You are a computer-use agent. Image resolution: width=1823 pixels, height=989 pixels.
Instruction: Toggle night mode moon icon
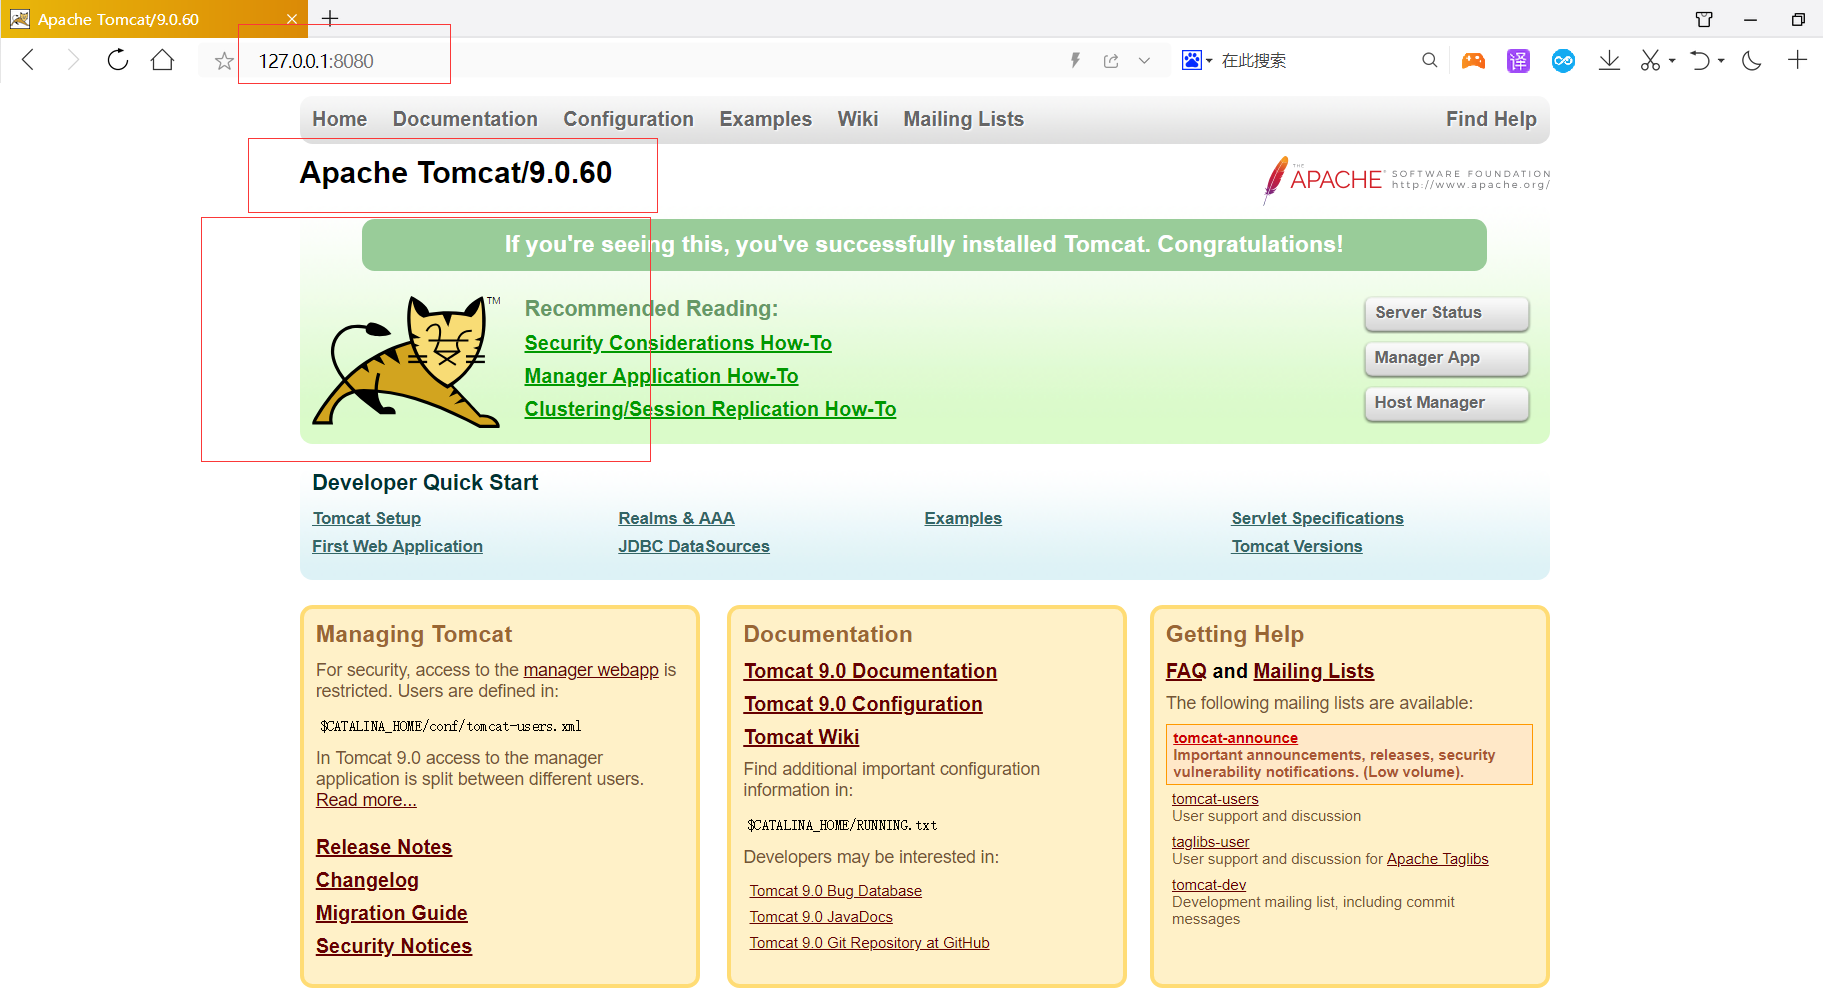pyautogui.click(x=1752, y=61)
